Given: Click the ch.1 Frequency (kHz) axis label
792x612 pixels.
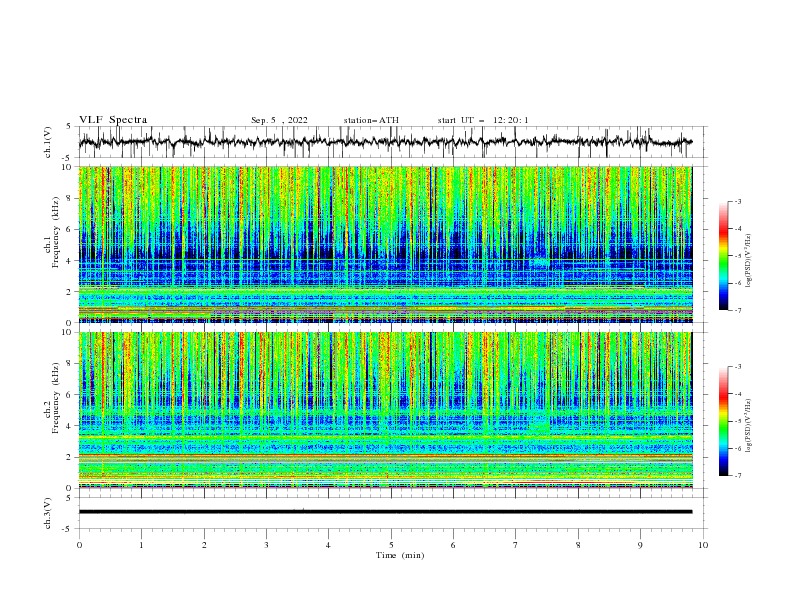Looking at the screenshot, I should [x=52, y=233].
